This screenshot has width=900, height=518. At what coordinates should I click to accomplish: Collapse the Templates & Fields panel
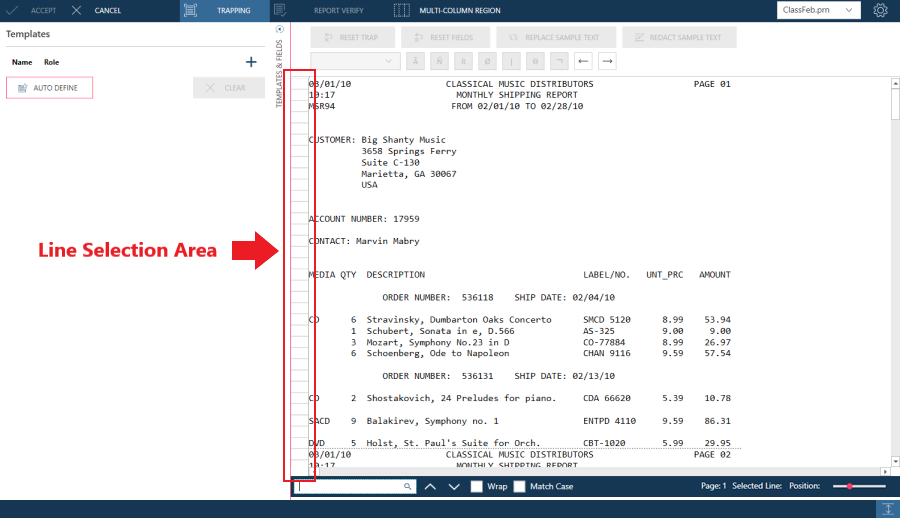click(x=279, y=29)
